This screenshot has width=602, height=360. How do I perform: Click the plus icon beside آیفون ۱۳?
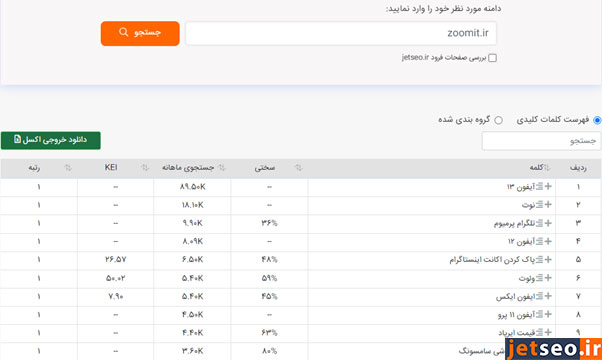[x=548, y=187]
